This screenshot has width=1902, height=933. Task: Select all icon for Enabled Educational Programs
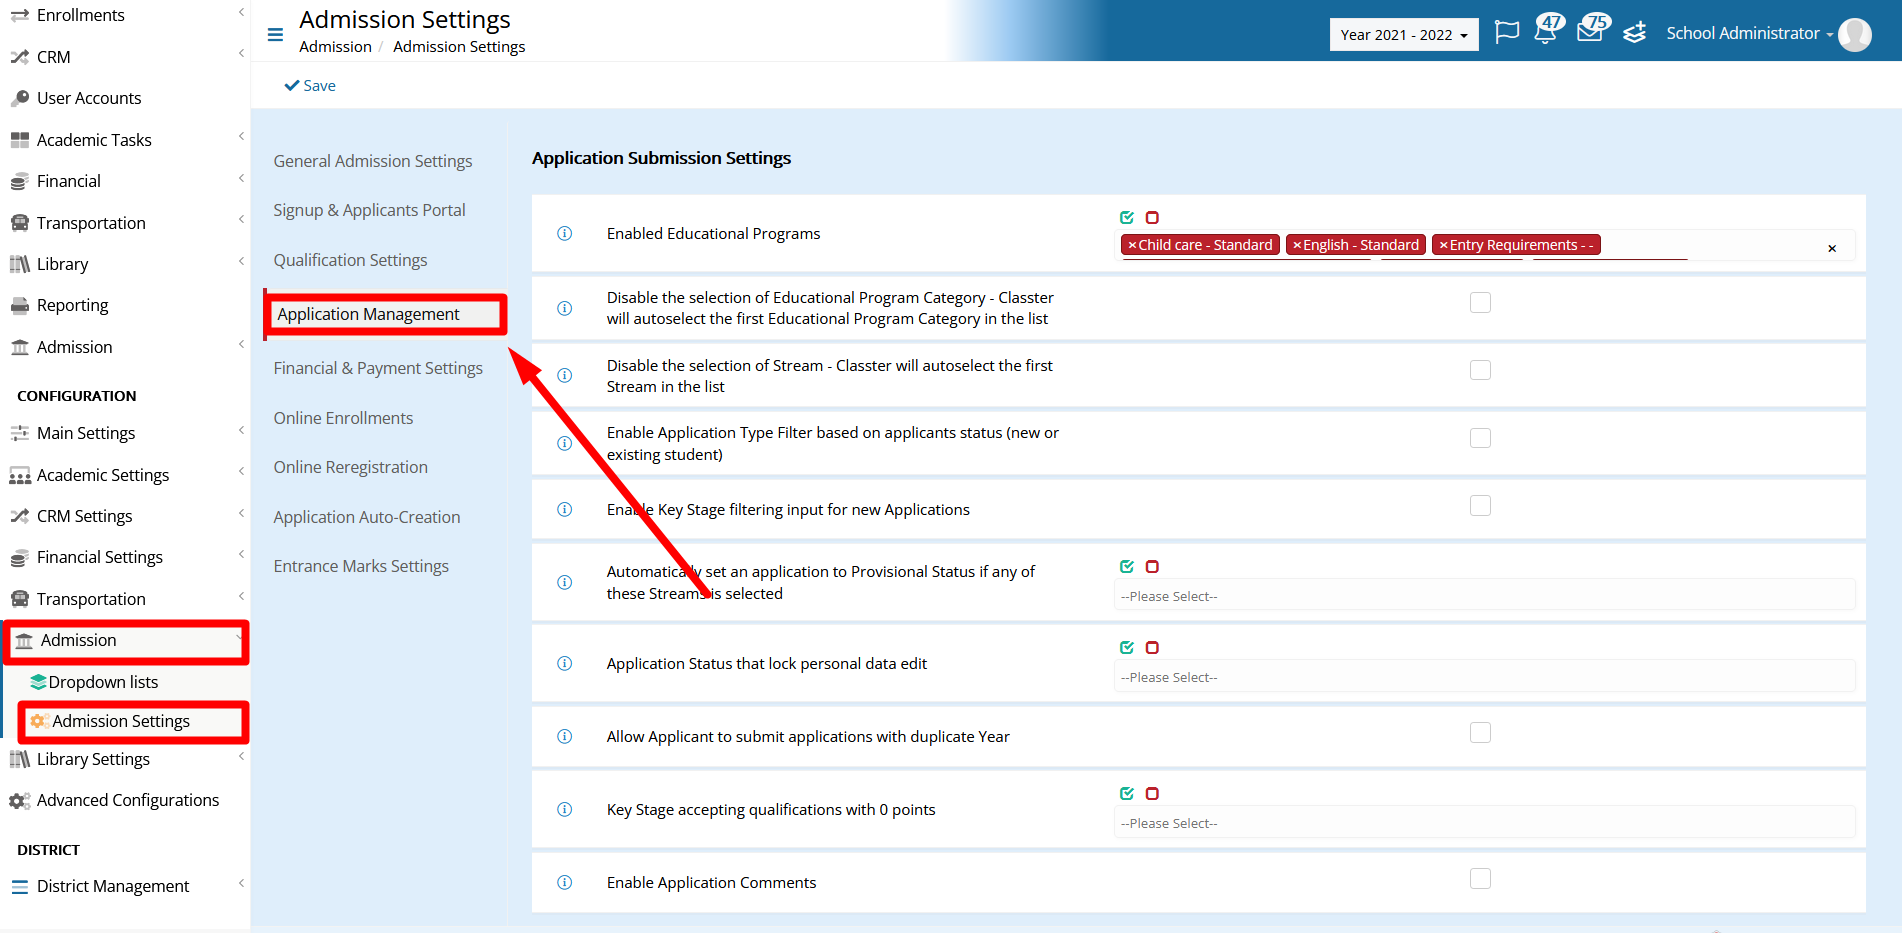1127,217
